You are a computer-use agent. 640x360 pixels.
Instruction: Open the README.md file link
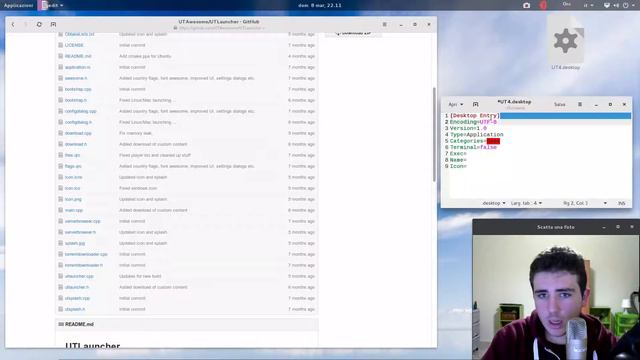pyautogui.click(x=78, y=56)
